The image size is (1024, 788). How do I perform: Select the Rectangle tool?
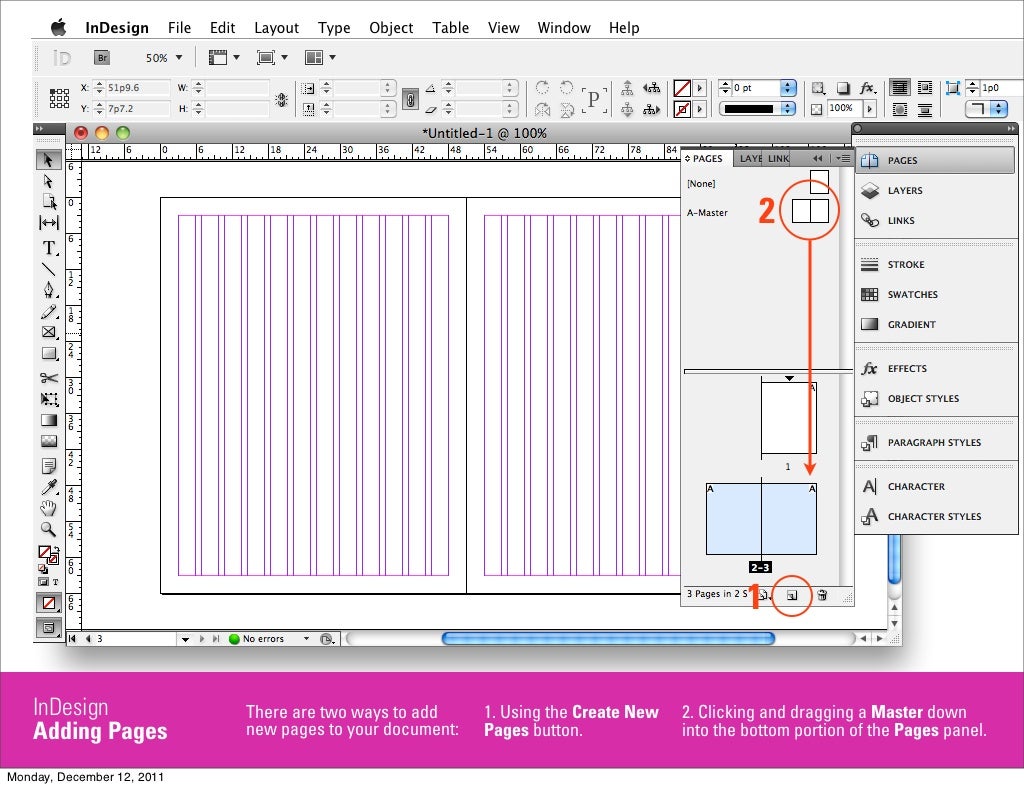tap(49, 354)
